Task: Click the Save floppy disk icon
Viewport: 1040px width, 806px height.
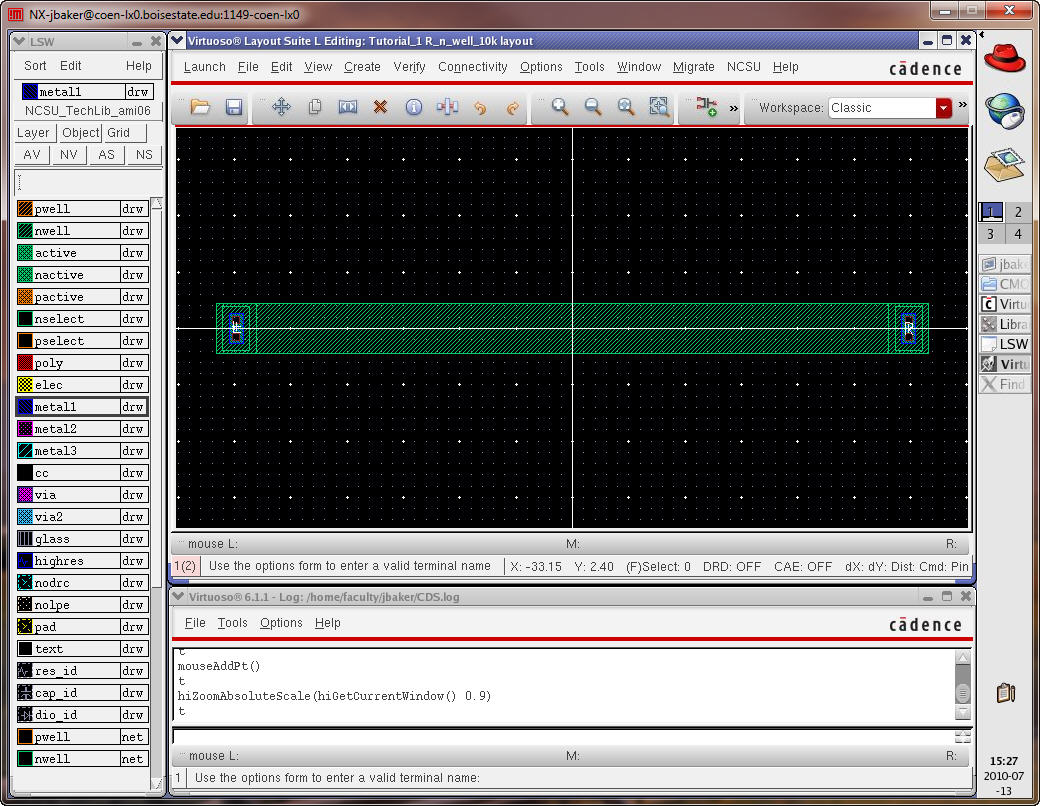Action: (234, 107)
